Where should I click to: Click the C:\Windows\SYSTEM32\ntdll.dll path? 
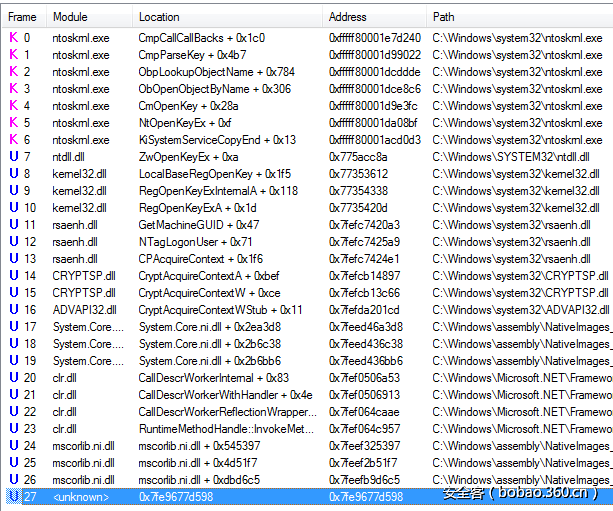pos(511,157)
